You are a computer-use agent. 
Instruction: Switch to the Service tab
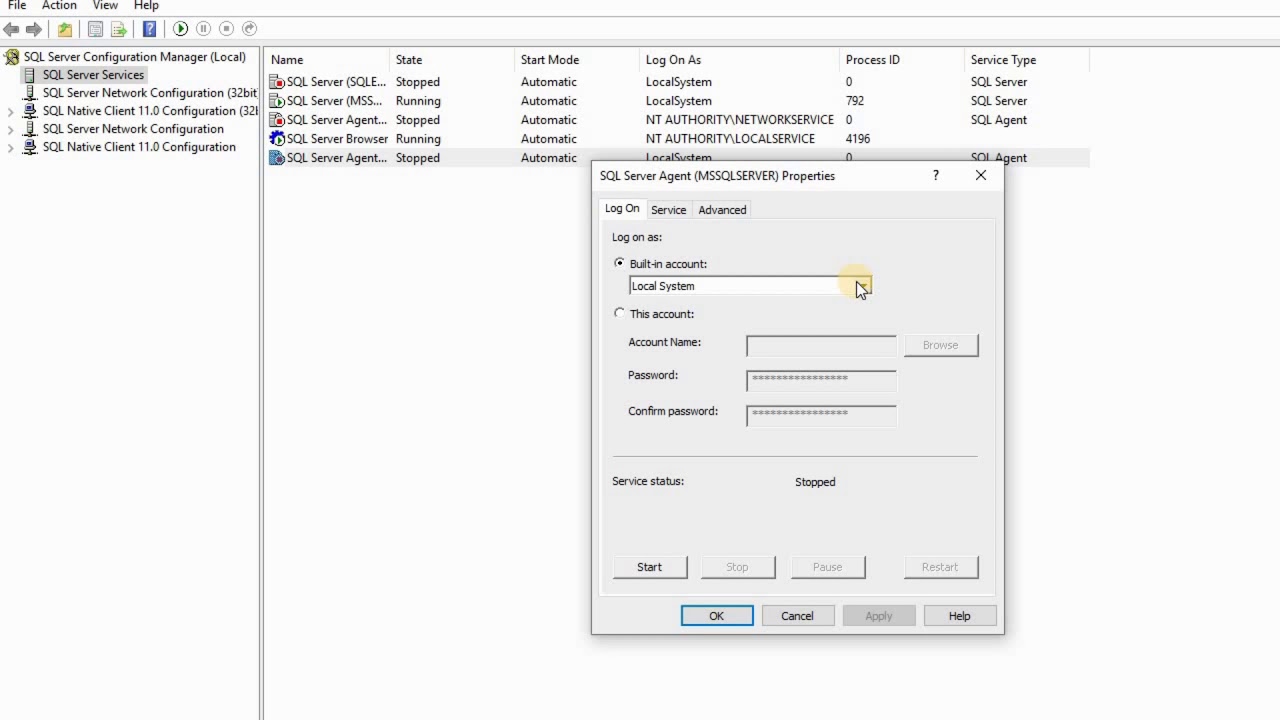click(668, 210)
